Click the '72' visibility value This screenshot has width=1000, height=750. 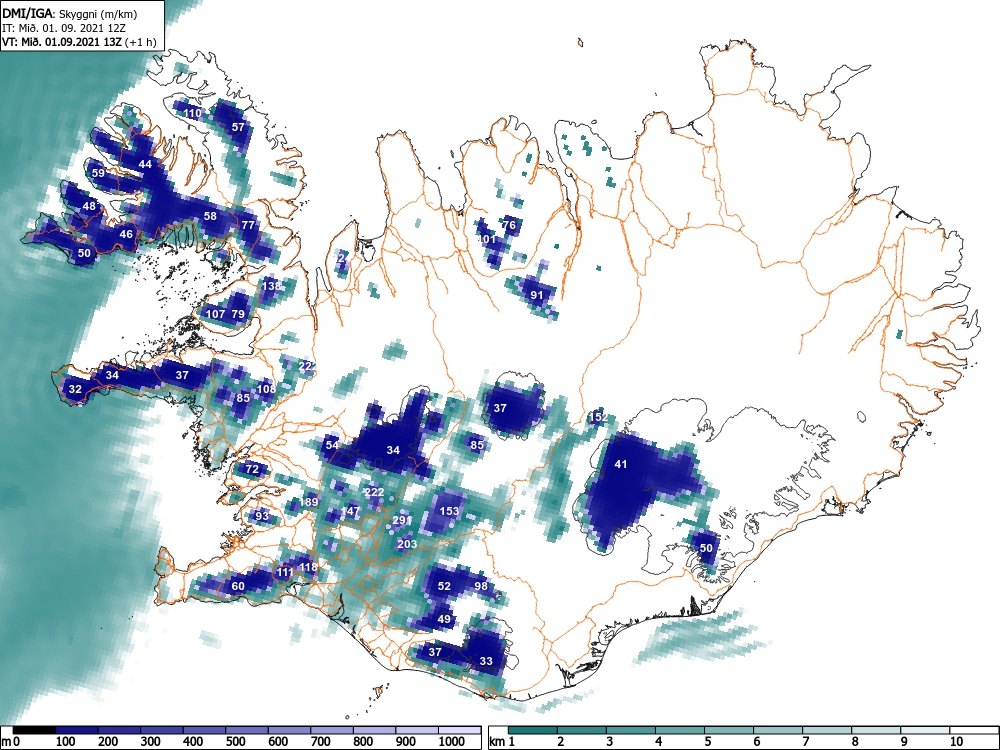[x=253, y=469]
